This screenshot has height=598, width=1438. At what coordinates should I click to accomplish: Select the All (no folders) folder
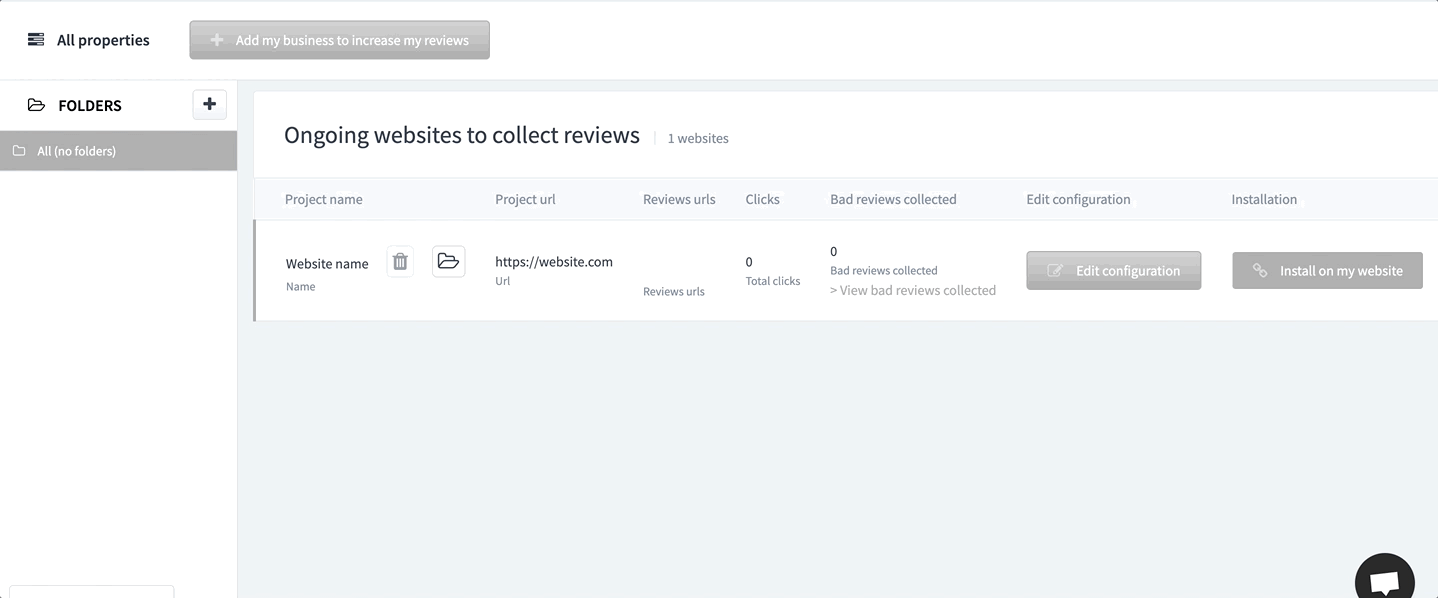pyautogui.click(x=76, y=151)
